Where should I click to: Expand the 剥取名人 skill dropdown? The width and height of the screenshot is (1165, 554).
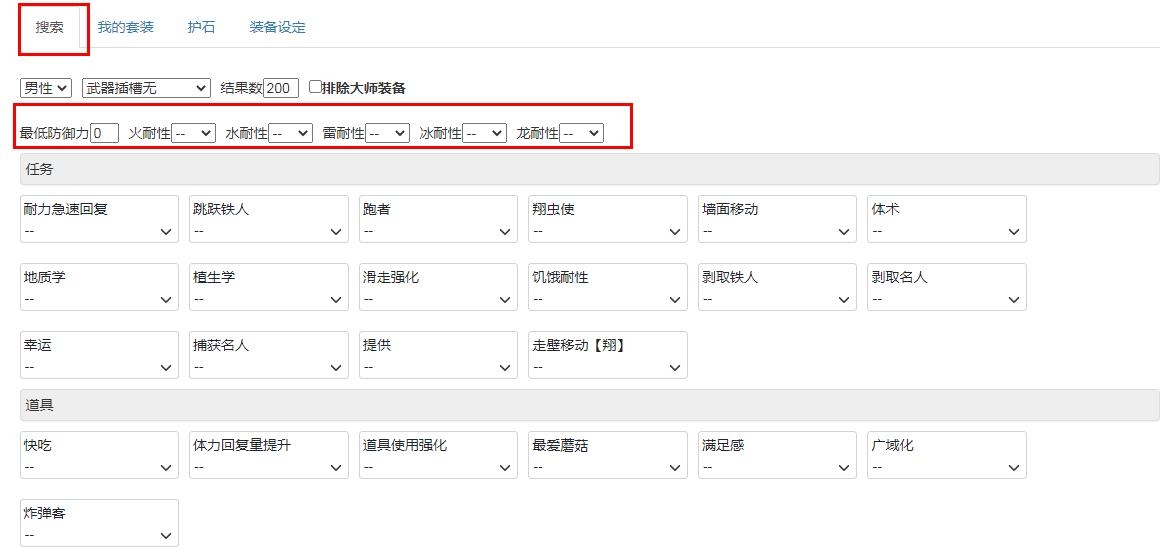coord(947,299)
